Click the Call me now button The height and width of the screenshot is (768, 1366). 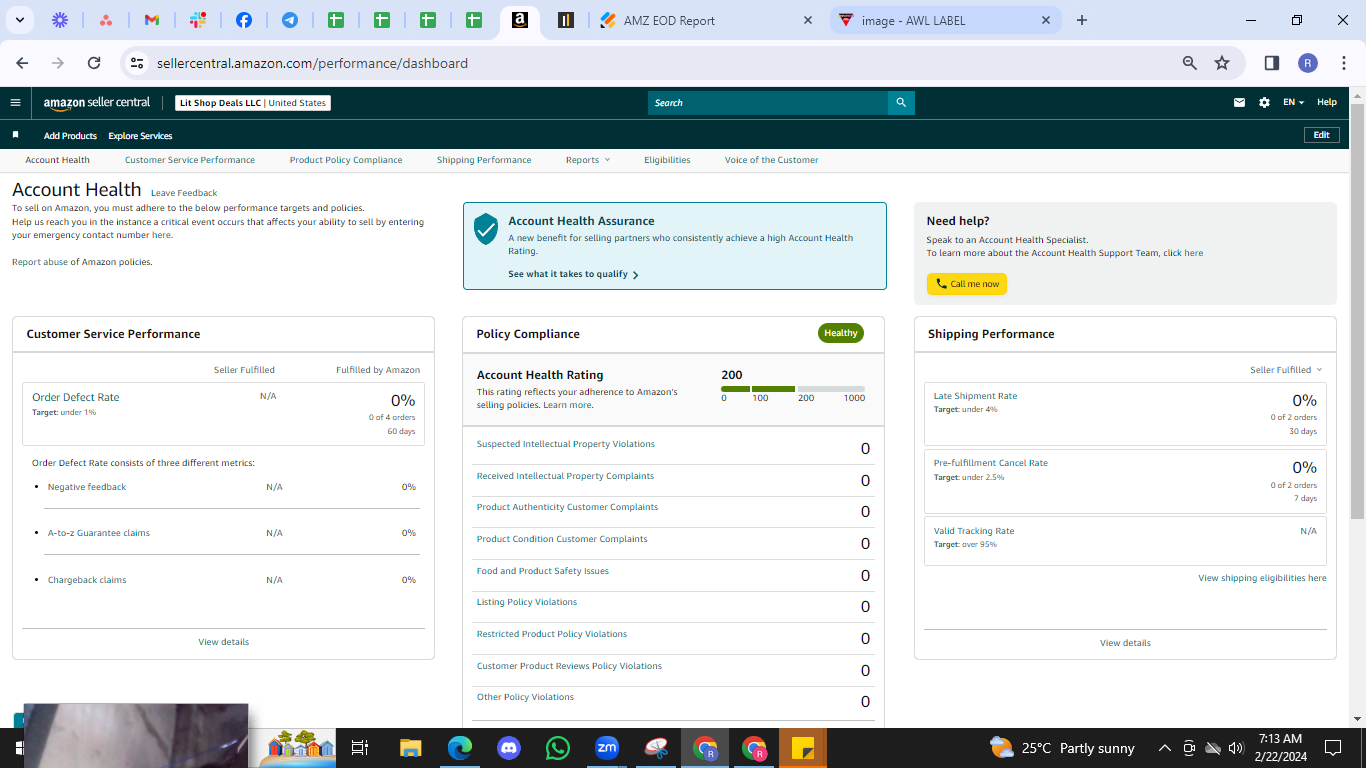[x=967, y=284]
